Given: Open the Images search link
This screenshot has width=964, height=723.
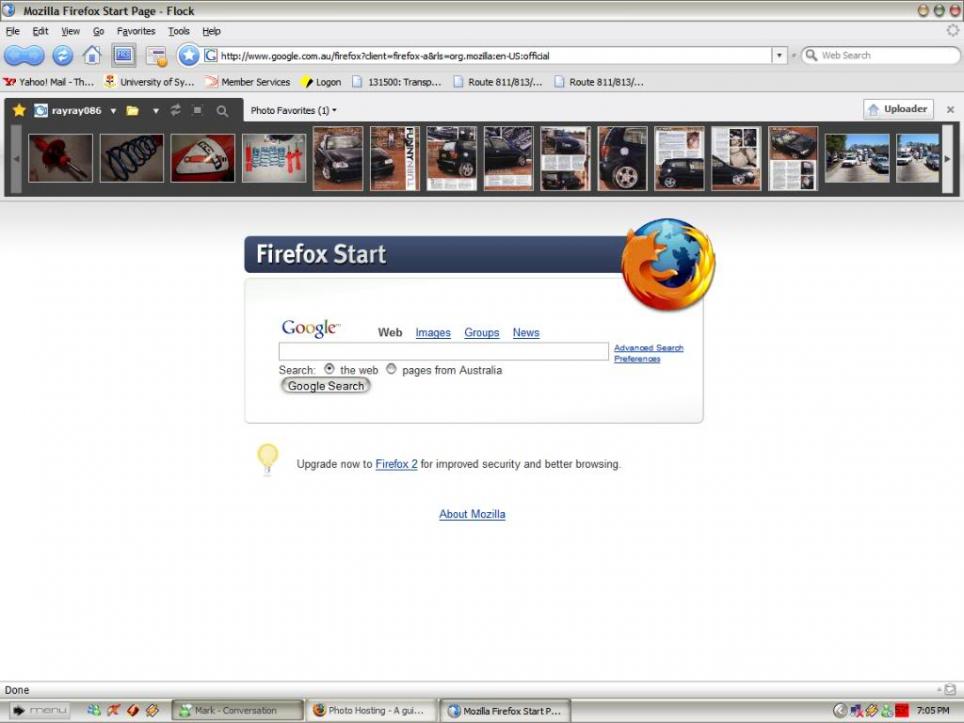Looking at the screenshot, I should point(433,333).
